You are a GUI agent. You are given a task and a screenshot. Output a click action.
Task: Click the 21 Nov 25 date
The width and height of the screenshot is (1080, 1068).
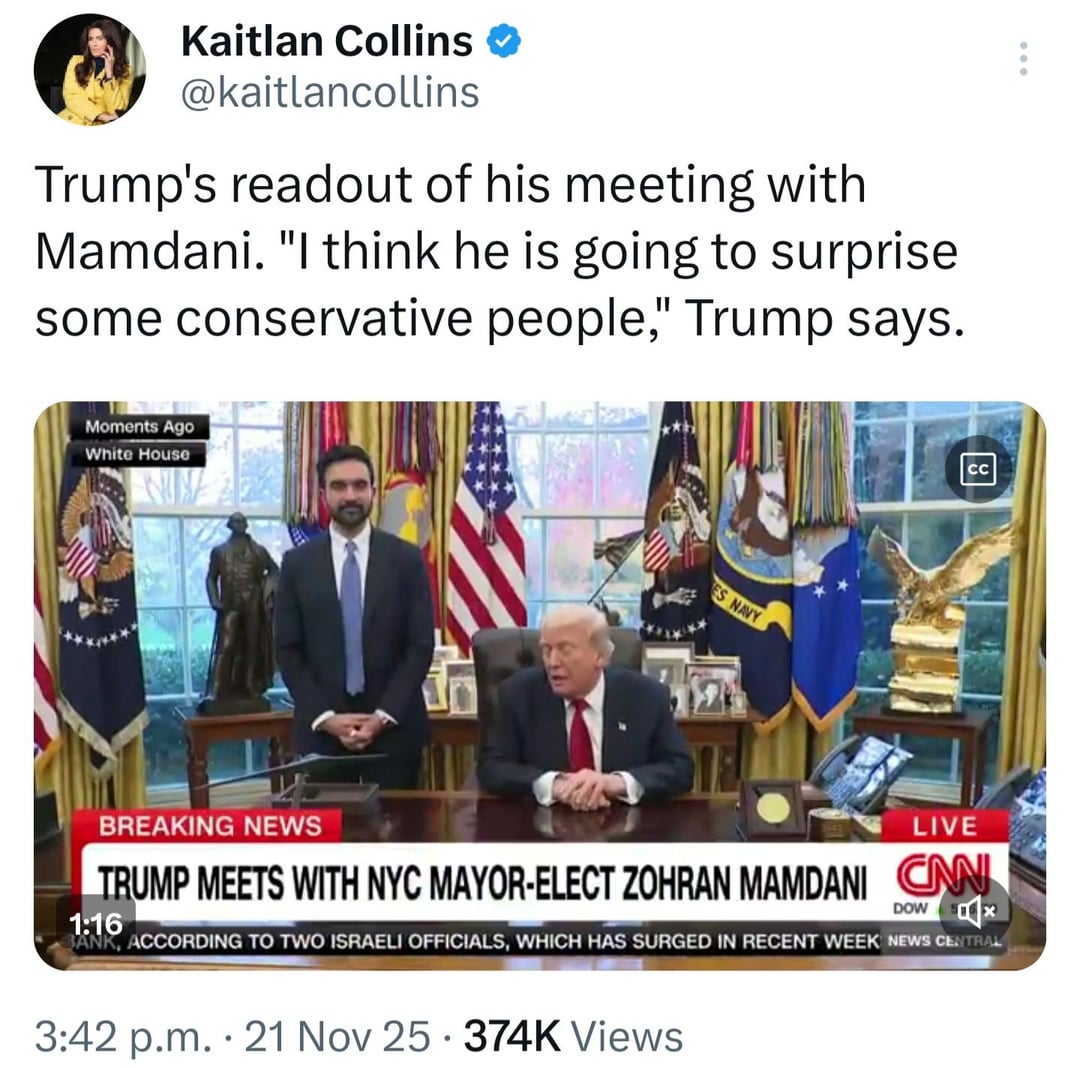(x=338, y=1036)
